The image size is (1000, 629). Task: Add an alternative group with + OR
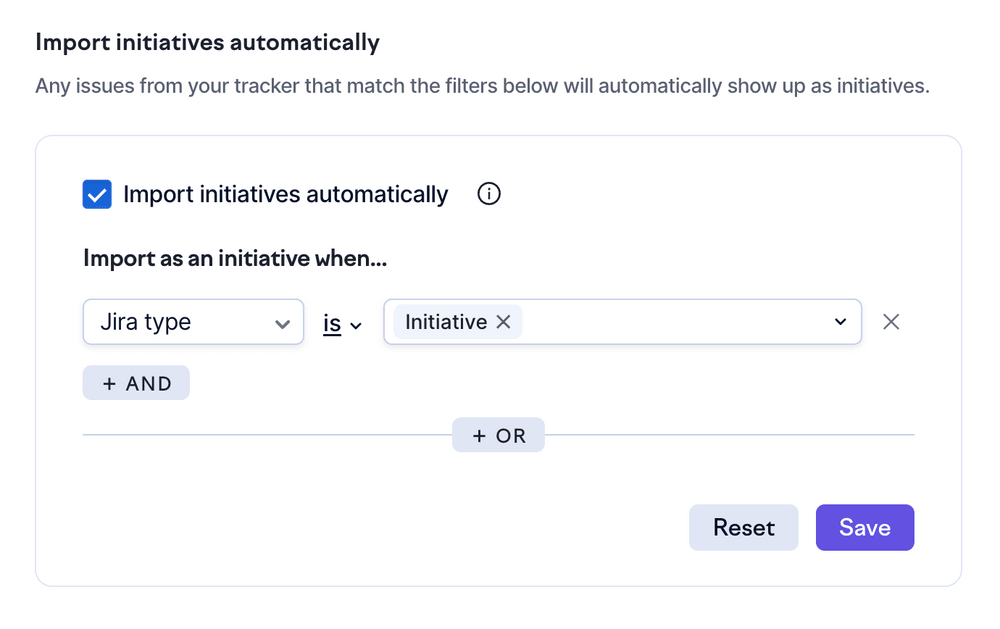coord(498,435)
